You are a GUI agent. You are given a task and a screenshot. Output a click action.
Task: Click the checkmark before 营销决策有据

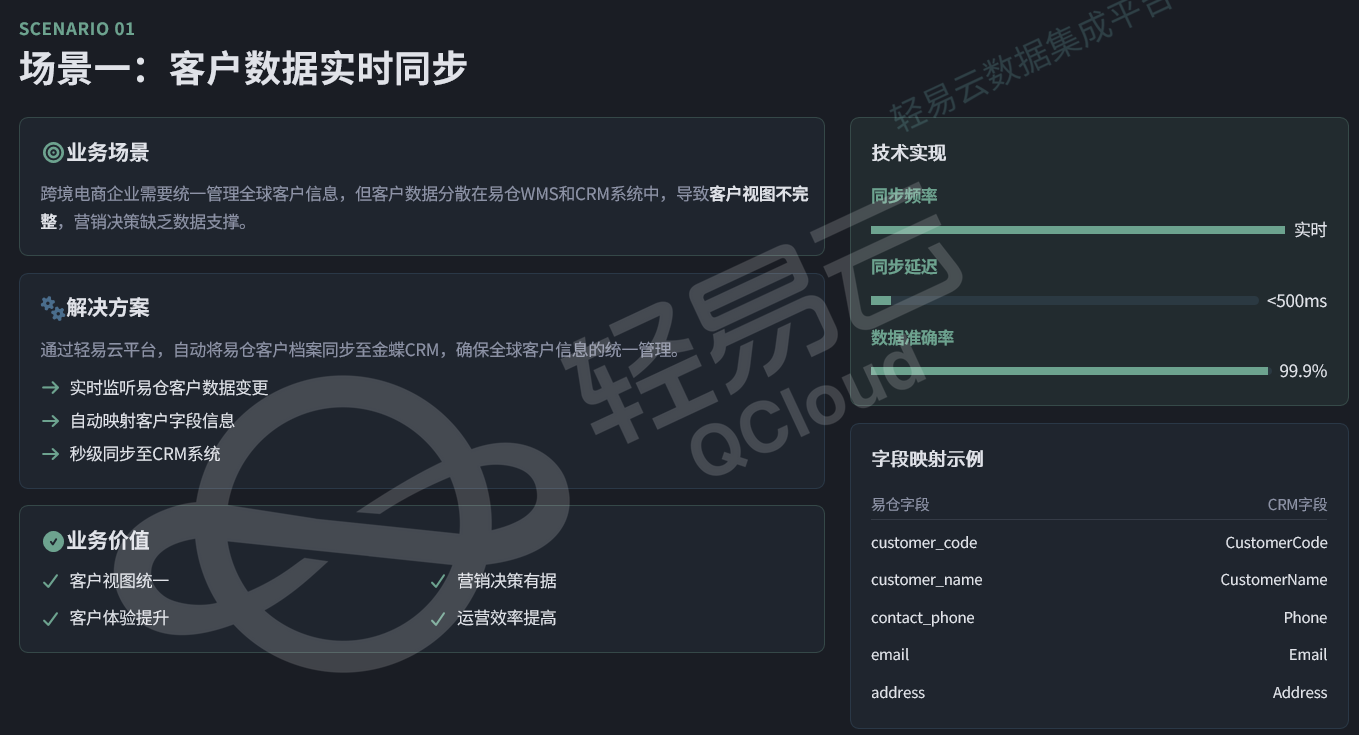pos(438,581)
